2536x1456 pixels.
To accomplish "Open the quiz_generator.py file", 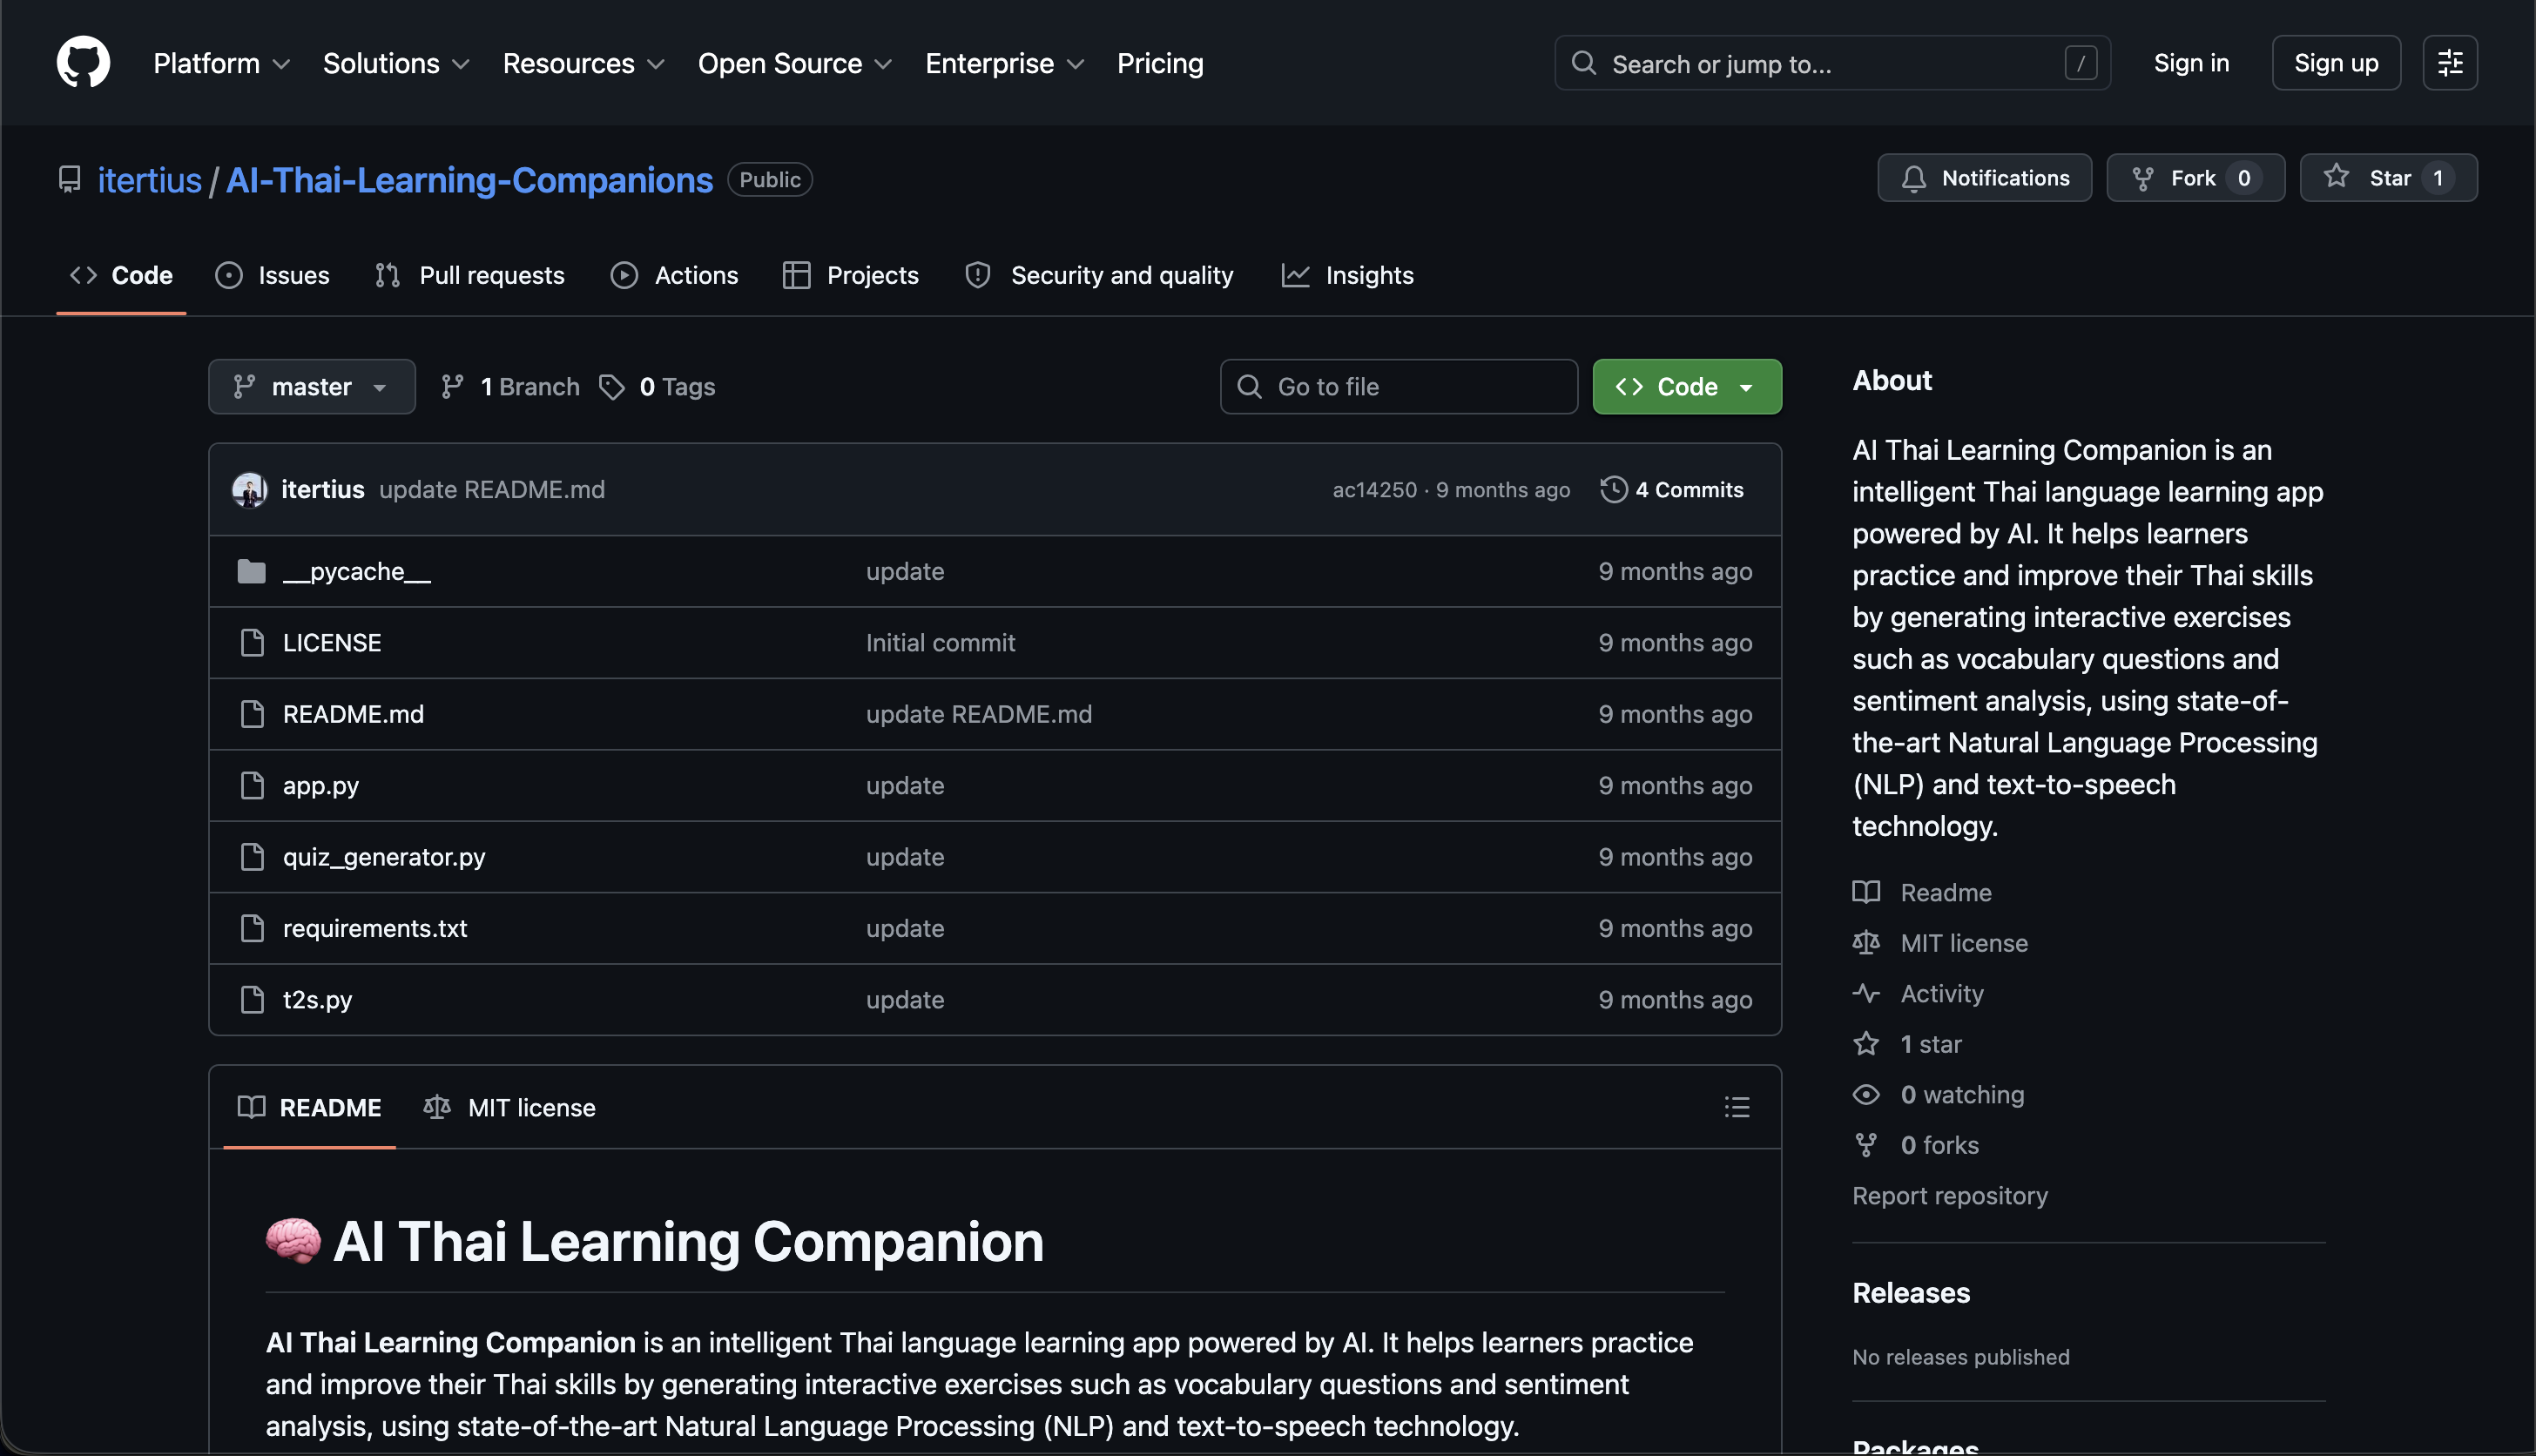I will pos(384,857).
